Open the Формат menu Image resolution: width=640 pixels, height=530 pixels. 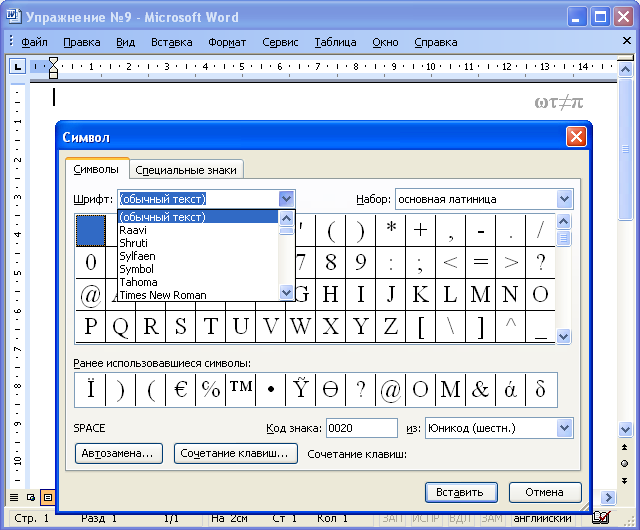227,42
